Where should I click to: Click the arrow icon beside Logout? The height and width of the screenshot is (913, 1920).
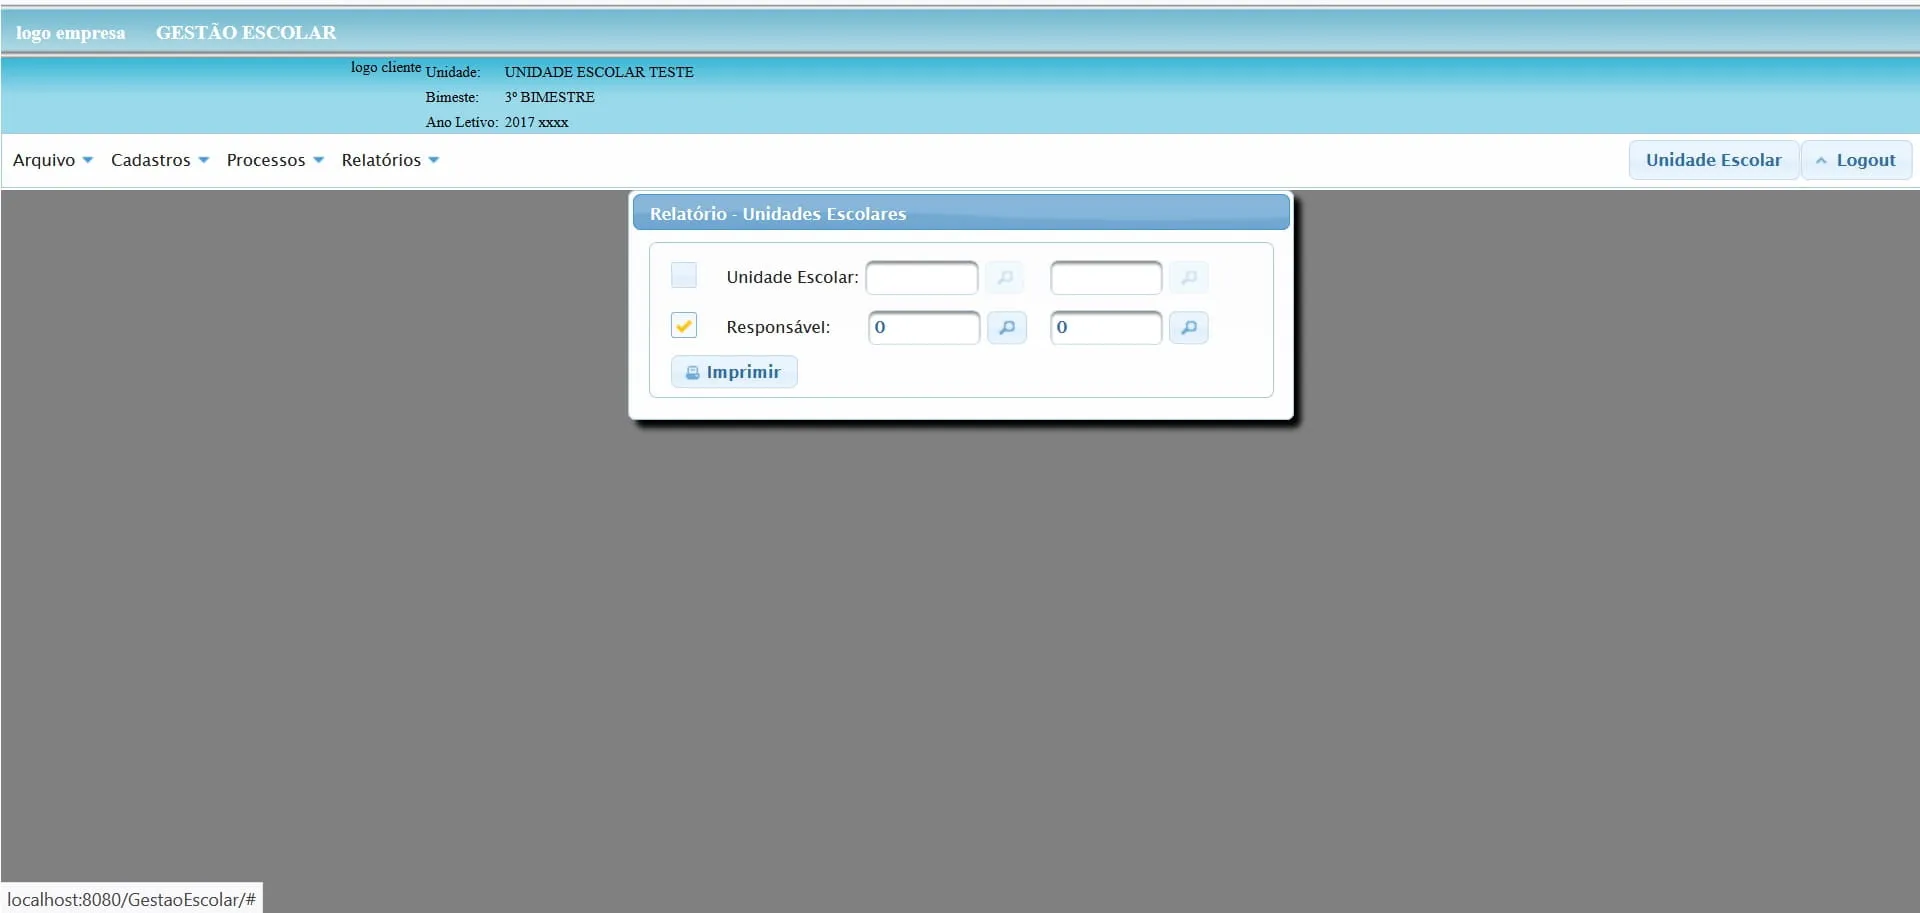point(1821,161)
